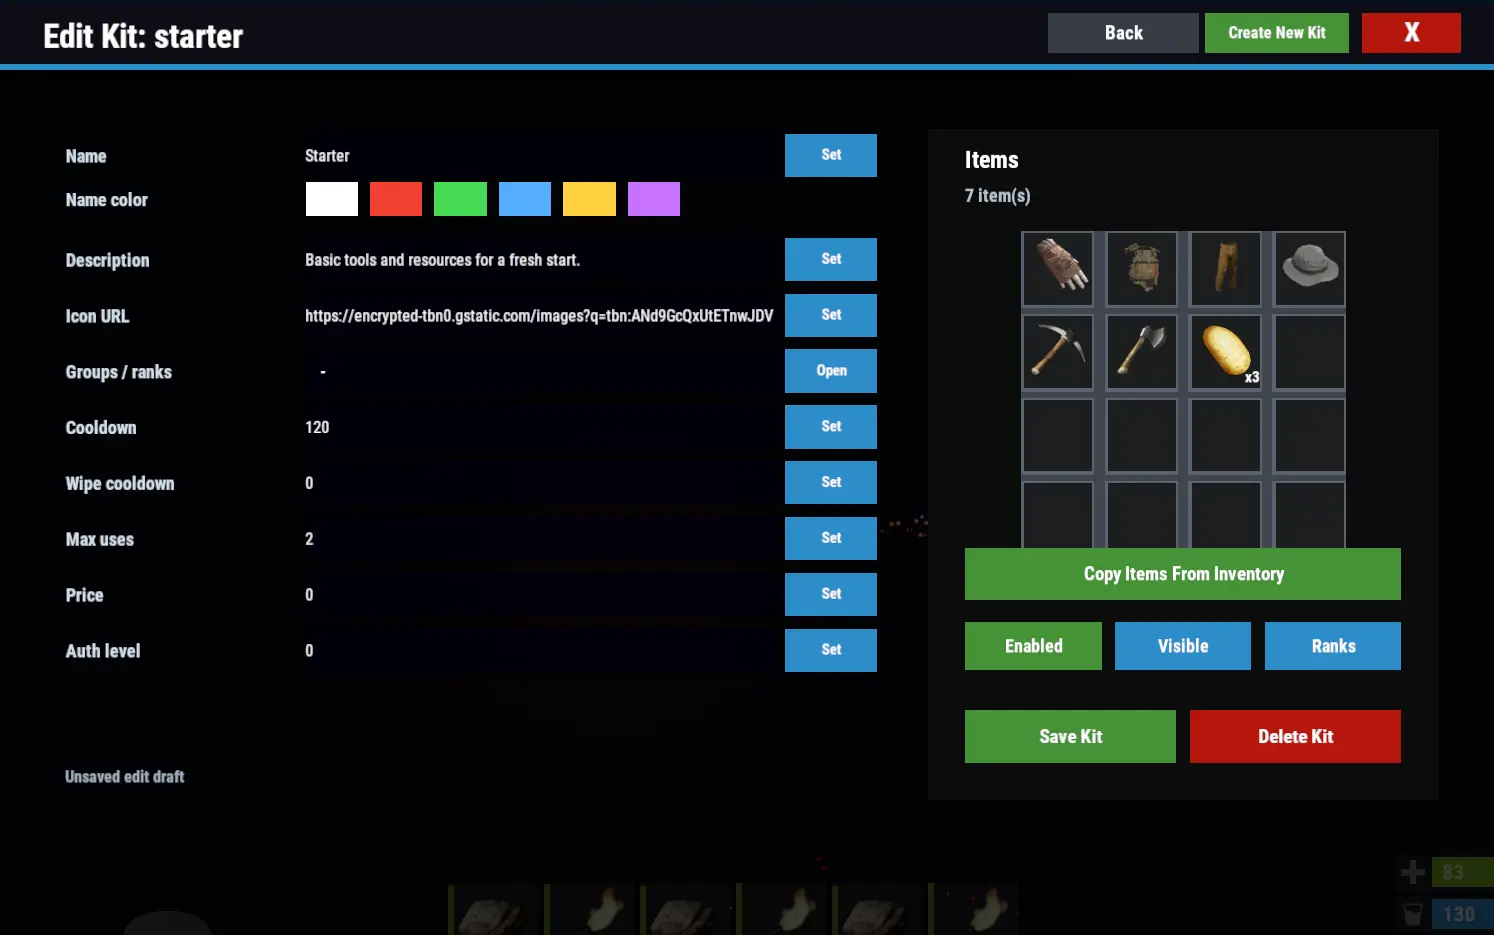Click the Auth level label
The image size is (1494, 935).
(103, 651)
